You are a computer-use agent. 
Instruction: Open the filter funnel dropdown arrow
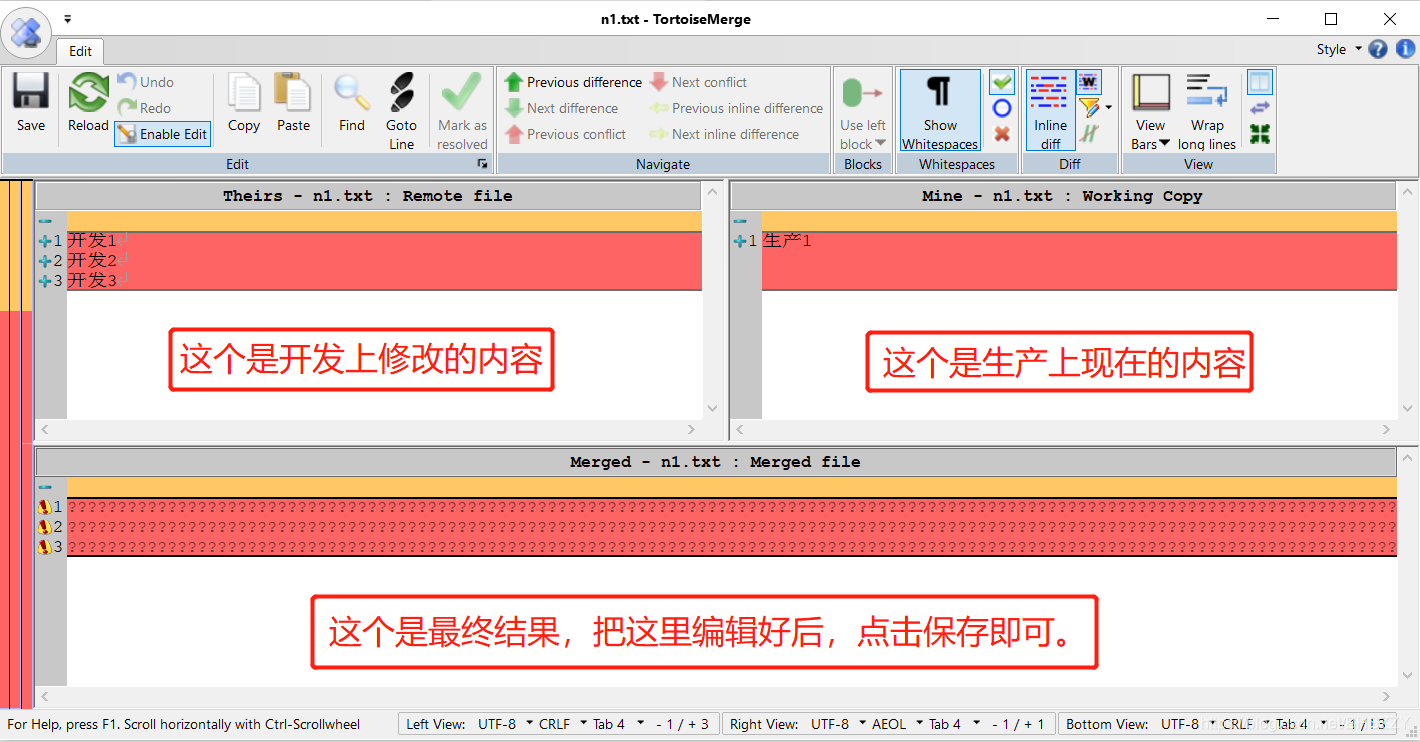tap(1108, 108)
